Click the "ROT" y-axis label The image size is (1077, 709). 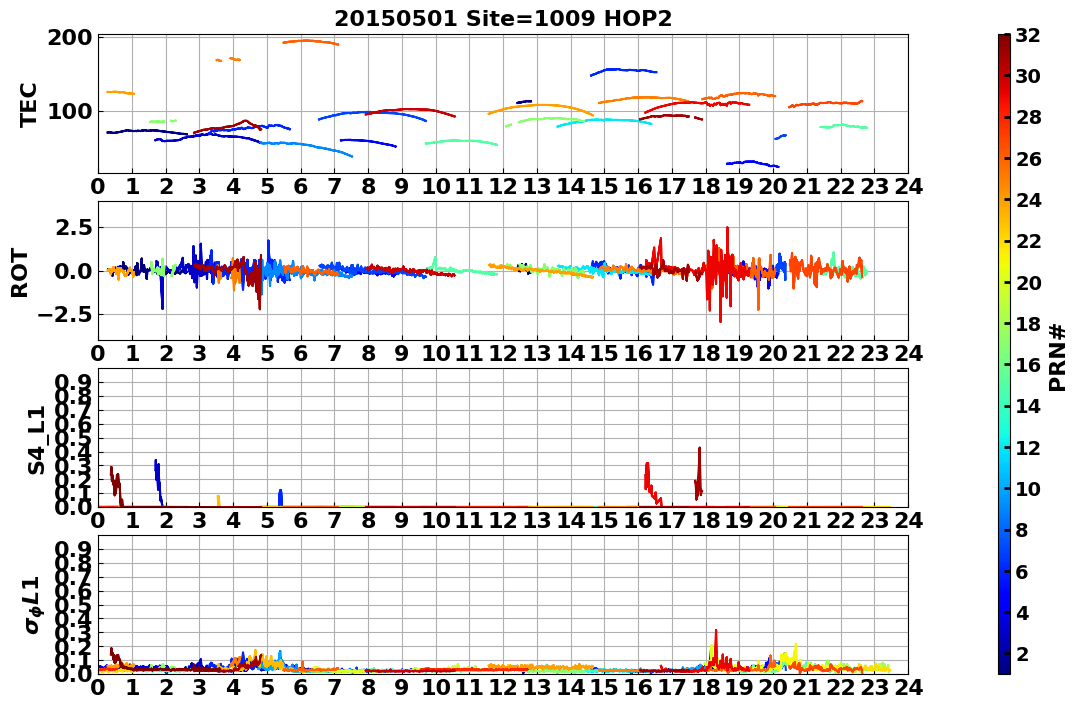(20, 273)
